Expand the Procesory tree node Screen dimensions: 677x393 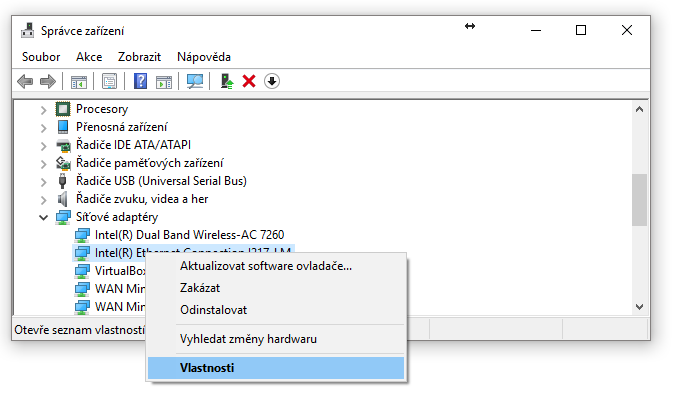point(43,110)
